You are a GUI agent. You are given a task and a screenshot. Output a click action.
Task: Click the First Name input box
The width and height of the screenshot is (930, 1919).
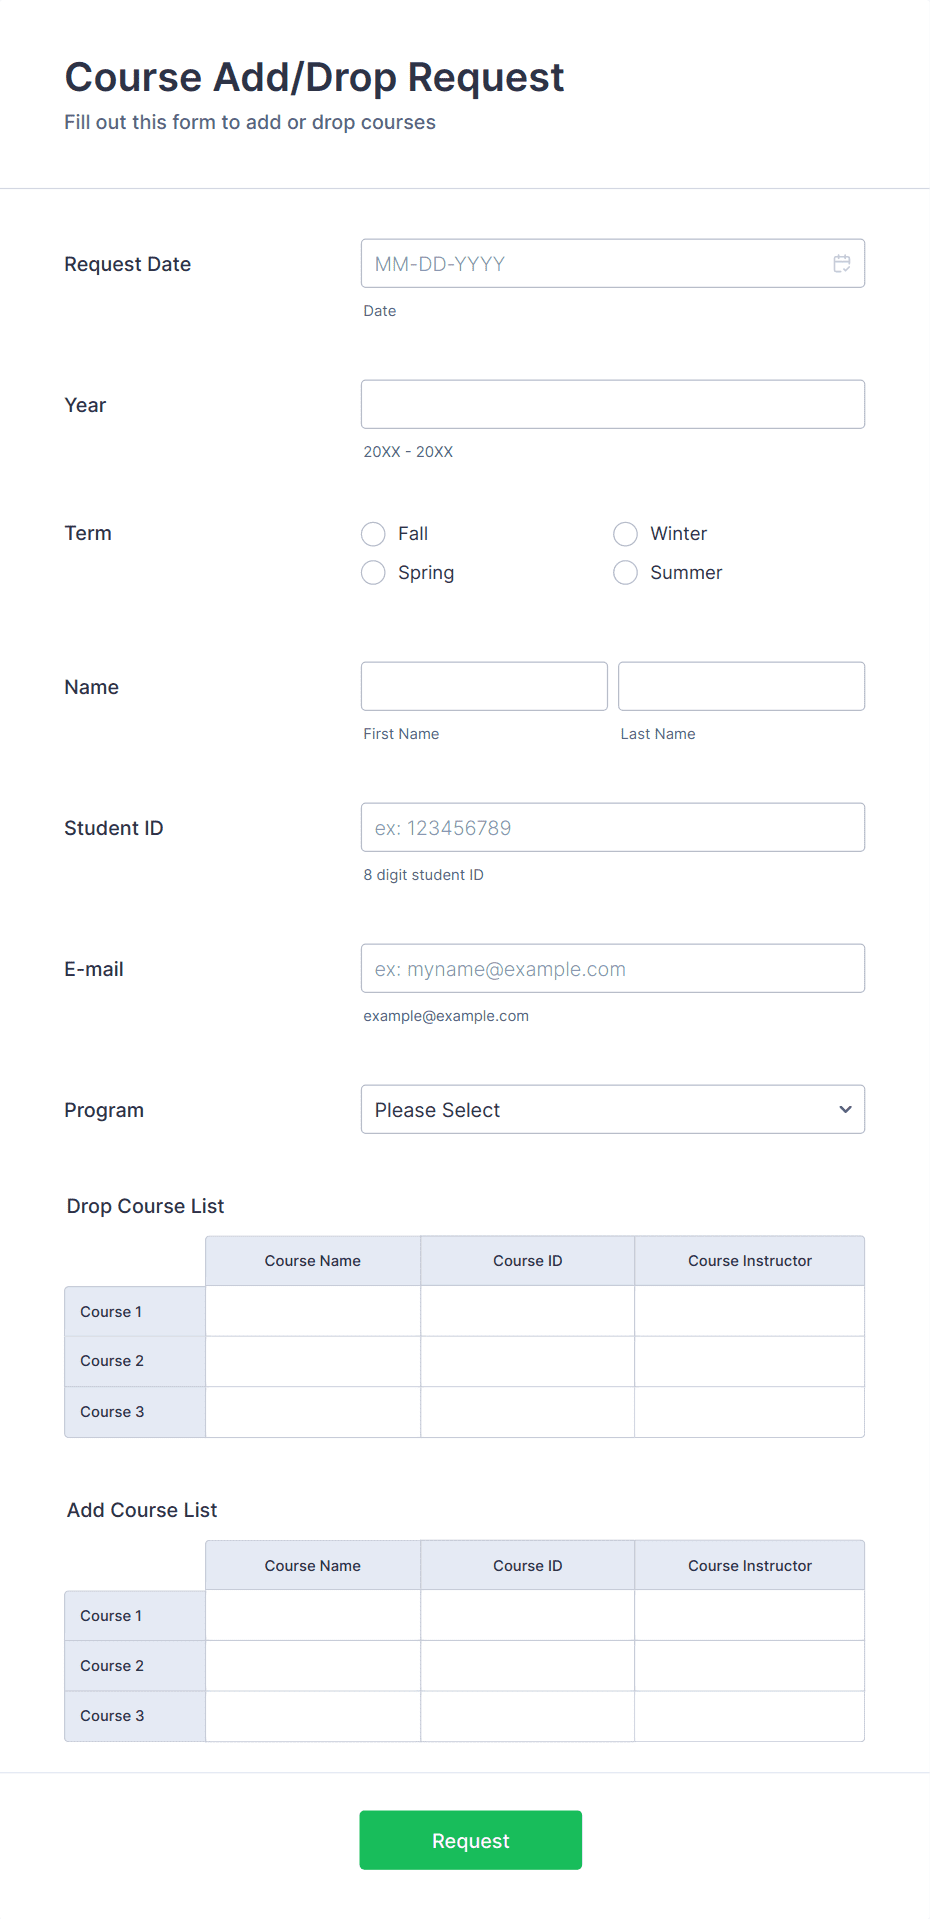click(484, 686)
